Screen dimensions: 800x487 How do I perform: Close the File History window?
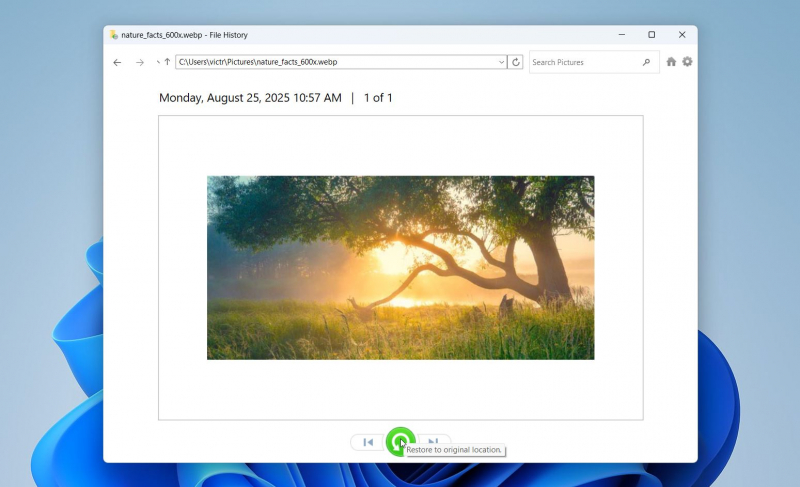coord(682,35)
